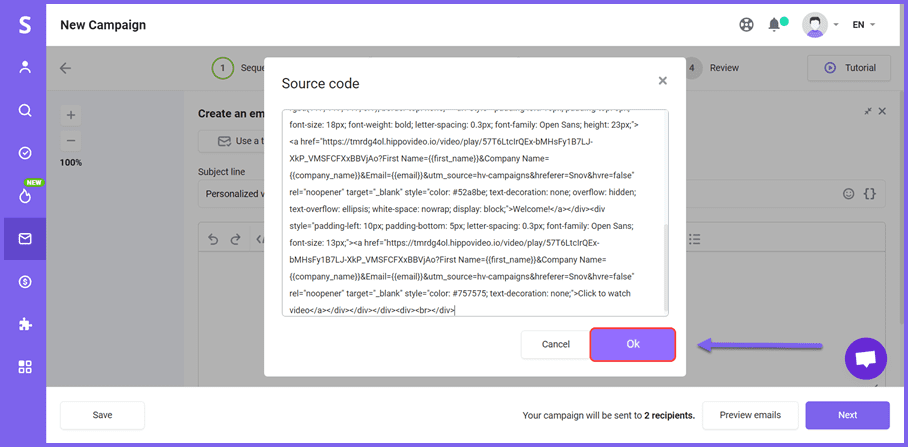This screenshot has height=447, width=908.
Task: Insert variable with curly braces icon
Action: click(871, 193)
